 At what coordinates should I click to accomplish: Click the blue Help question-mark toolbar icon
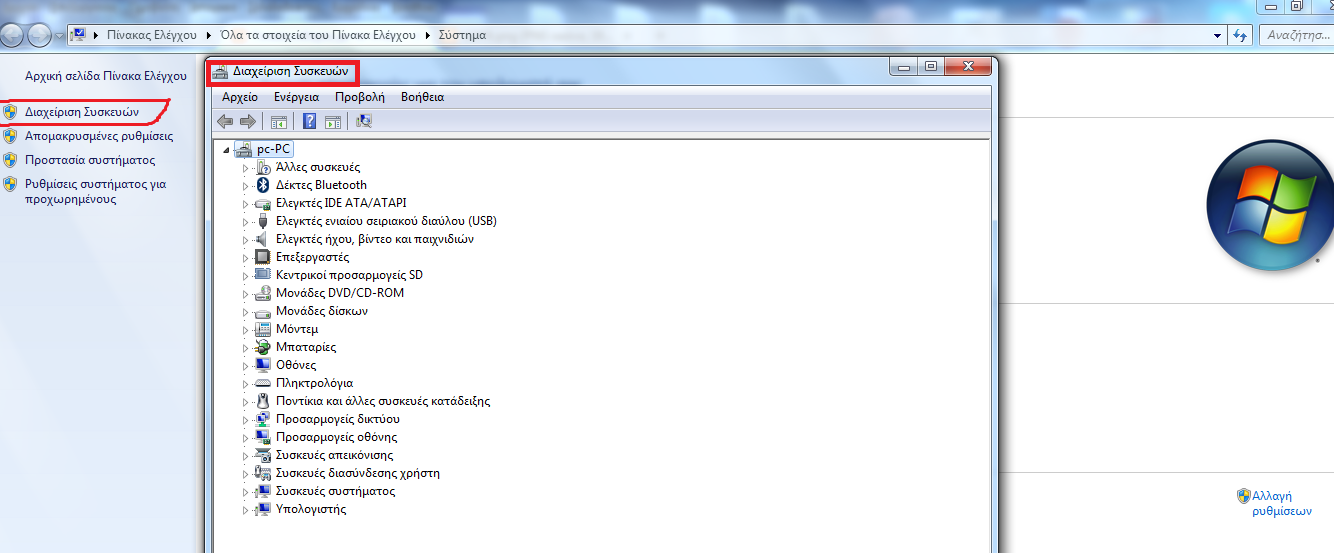point(310,121)
